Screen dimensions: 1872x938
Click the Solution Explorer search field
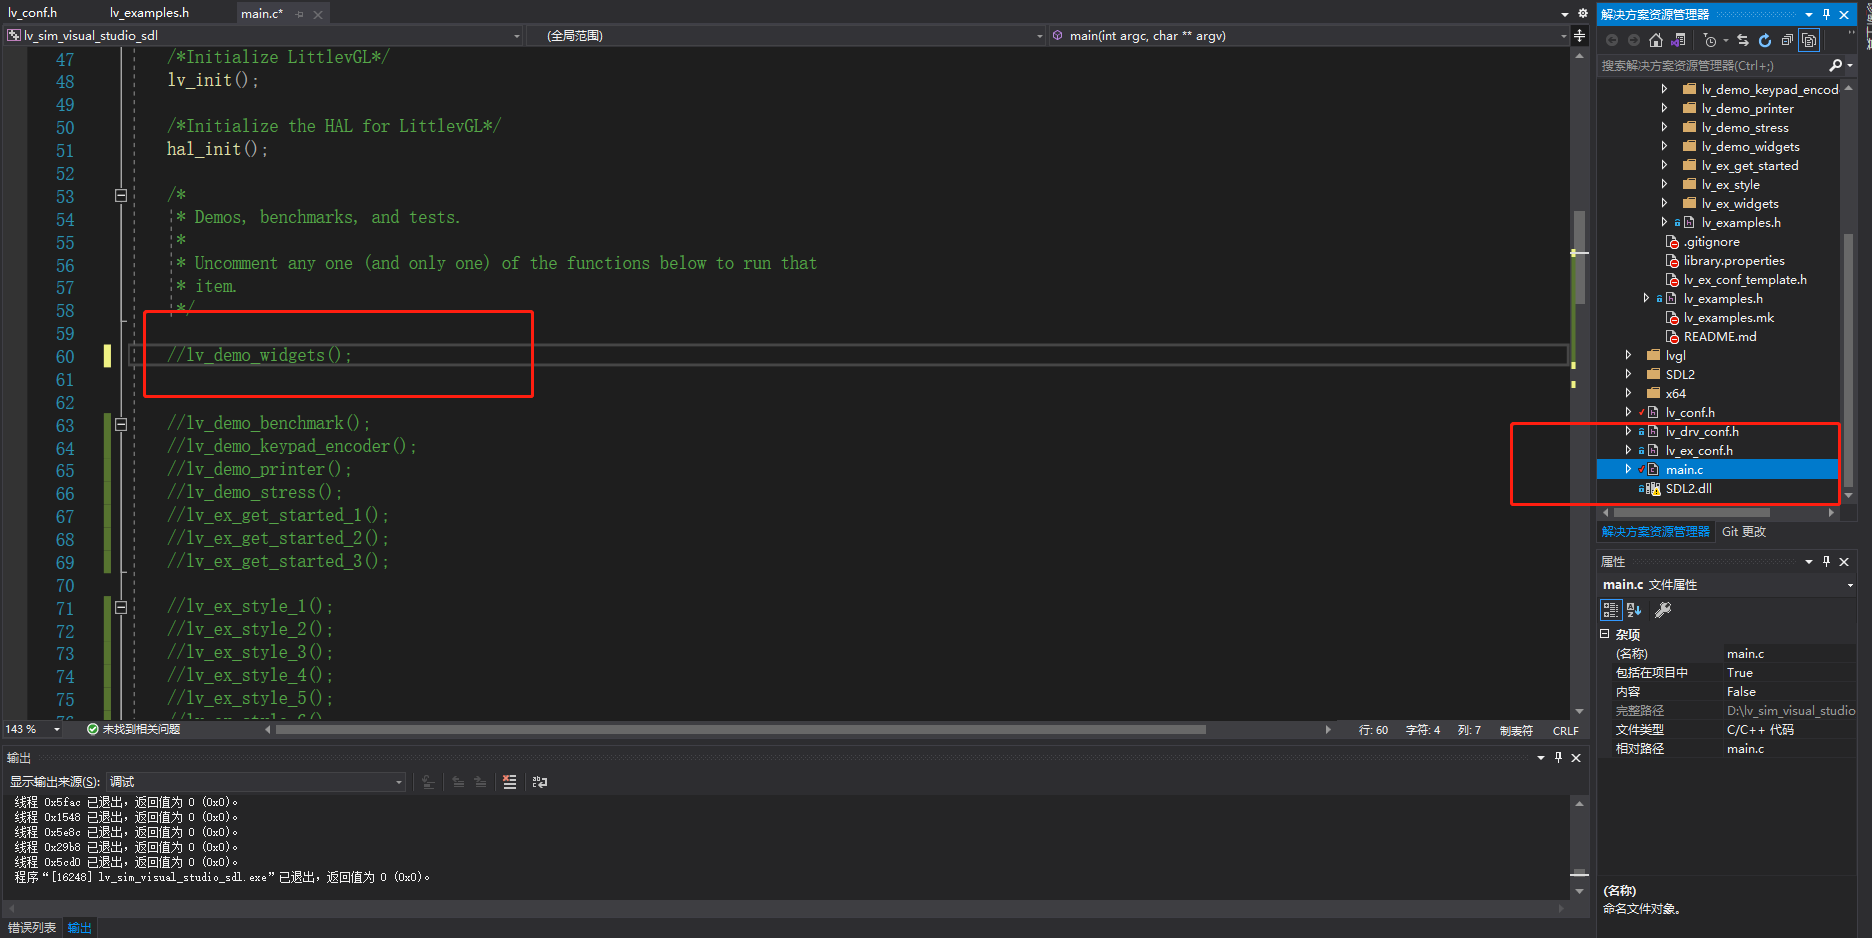[1712, 65]
